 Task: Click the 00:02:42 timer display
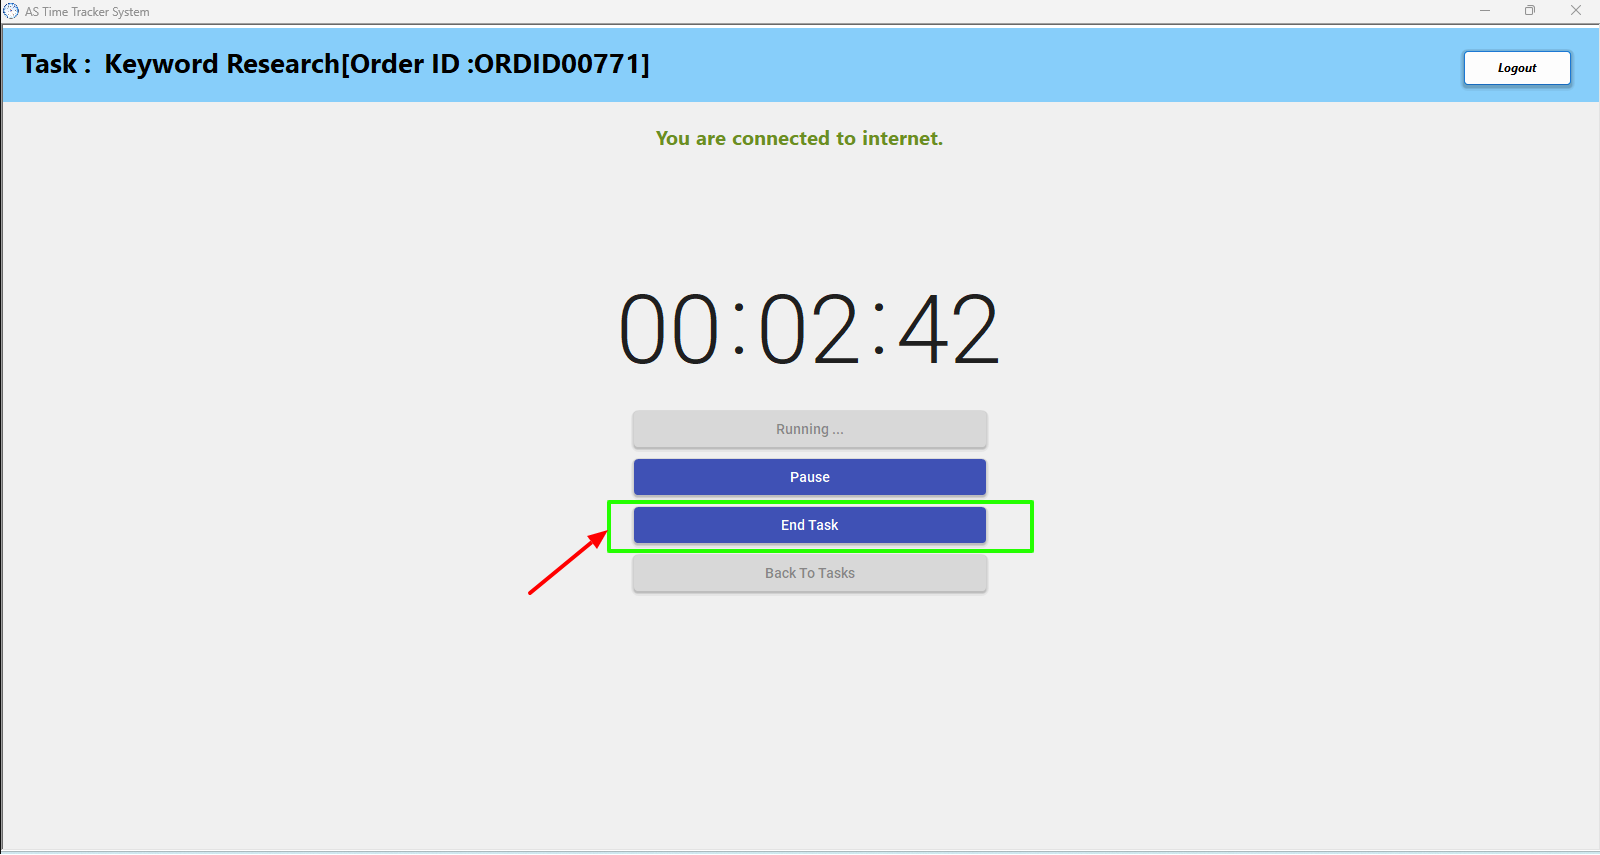point(809,329)
